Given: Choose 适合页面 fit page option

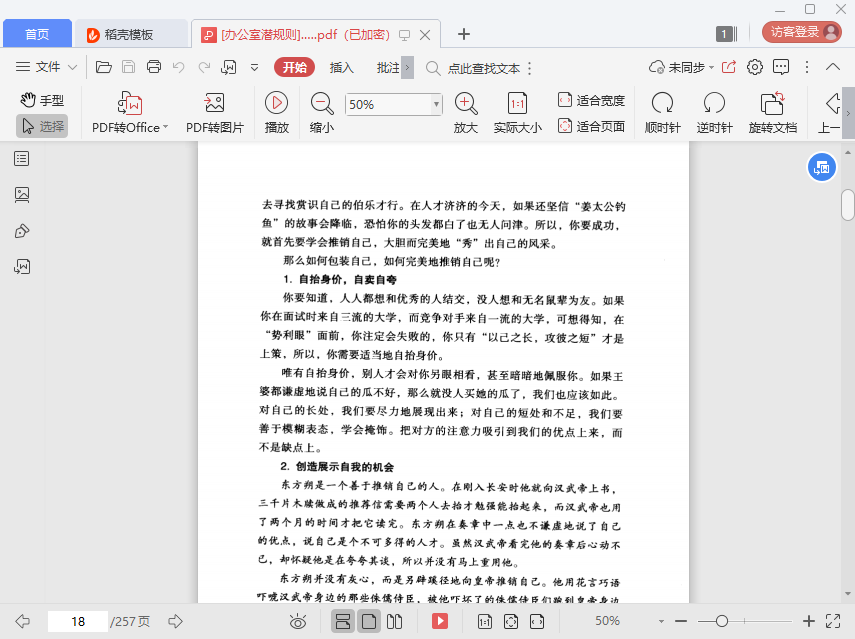Looking at the screenshot, I should pyautogui.click(x=592, y=126).
